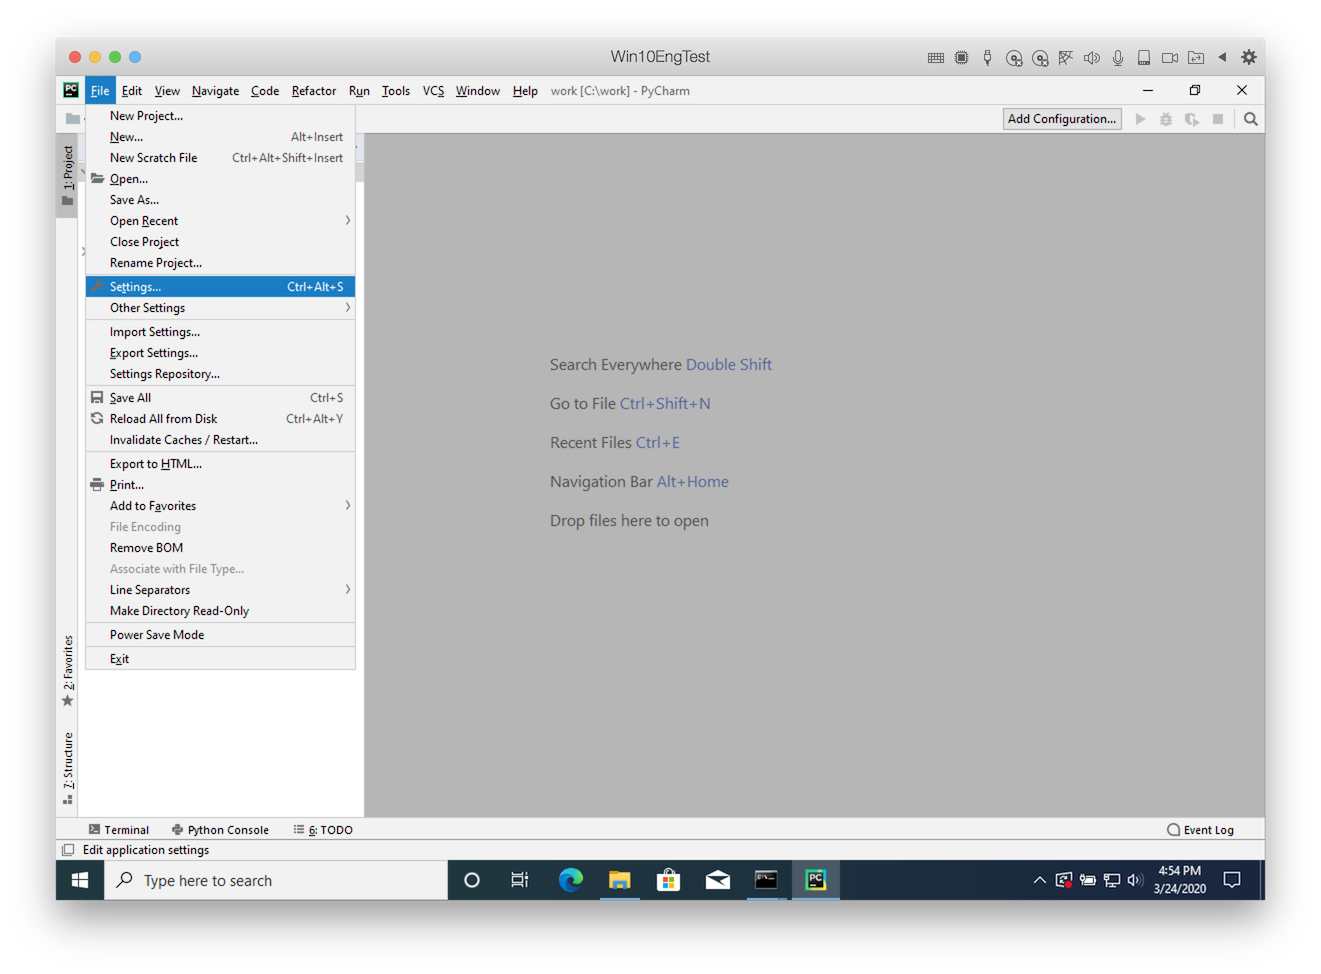Open the VCS menu

pos(433,91)
